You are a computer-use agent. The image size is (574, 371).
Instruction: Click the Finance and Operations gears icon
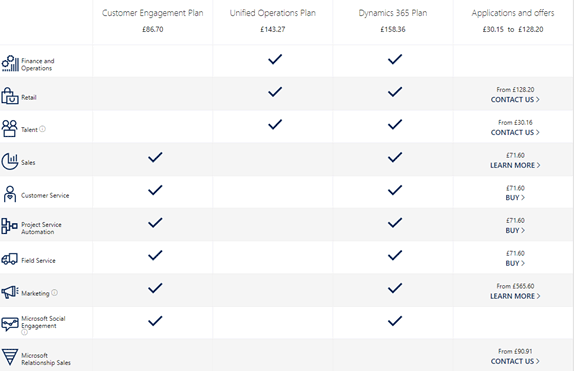(x=10, y=63)
